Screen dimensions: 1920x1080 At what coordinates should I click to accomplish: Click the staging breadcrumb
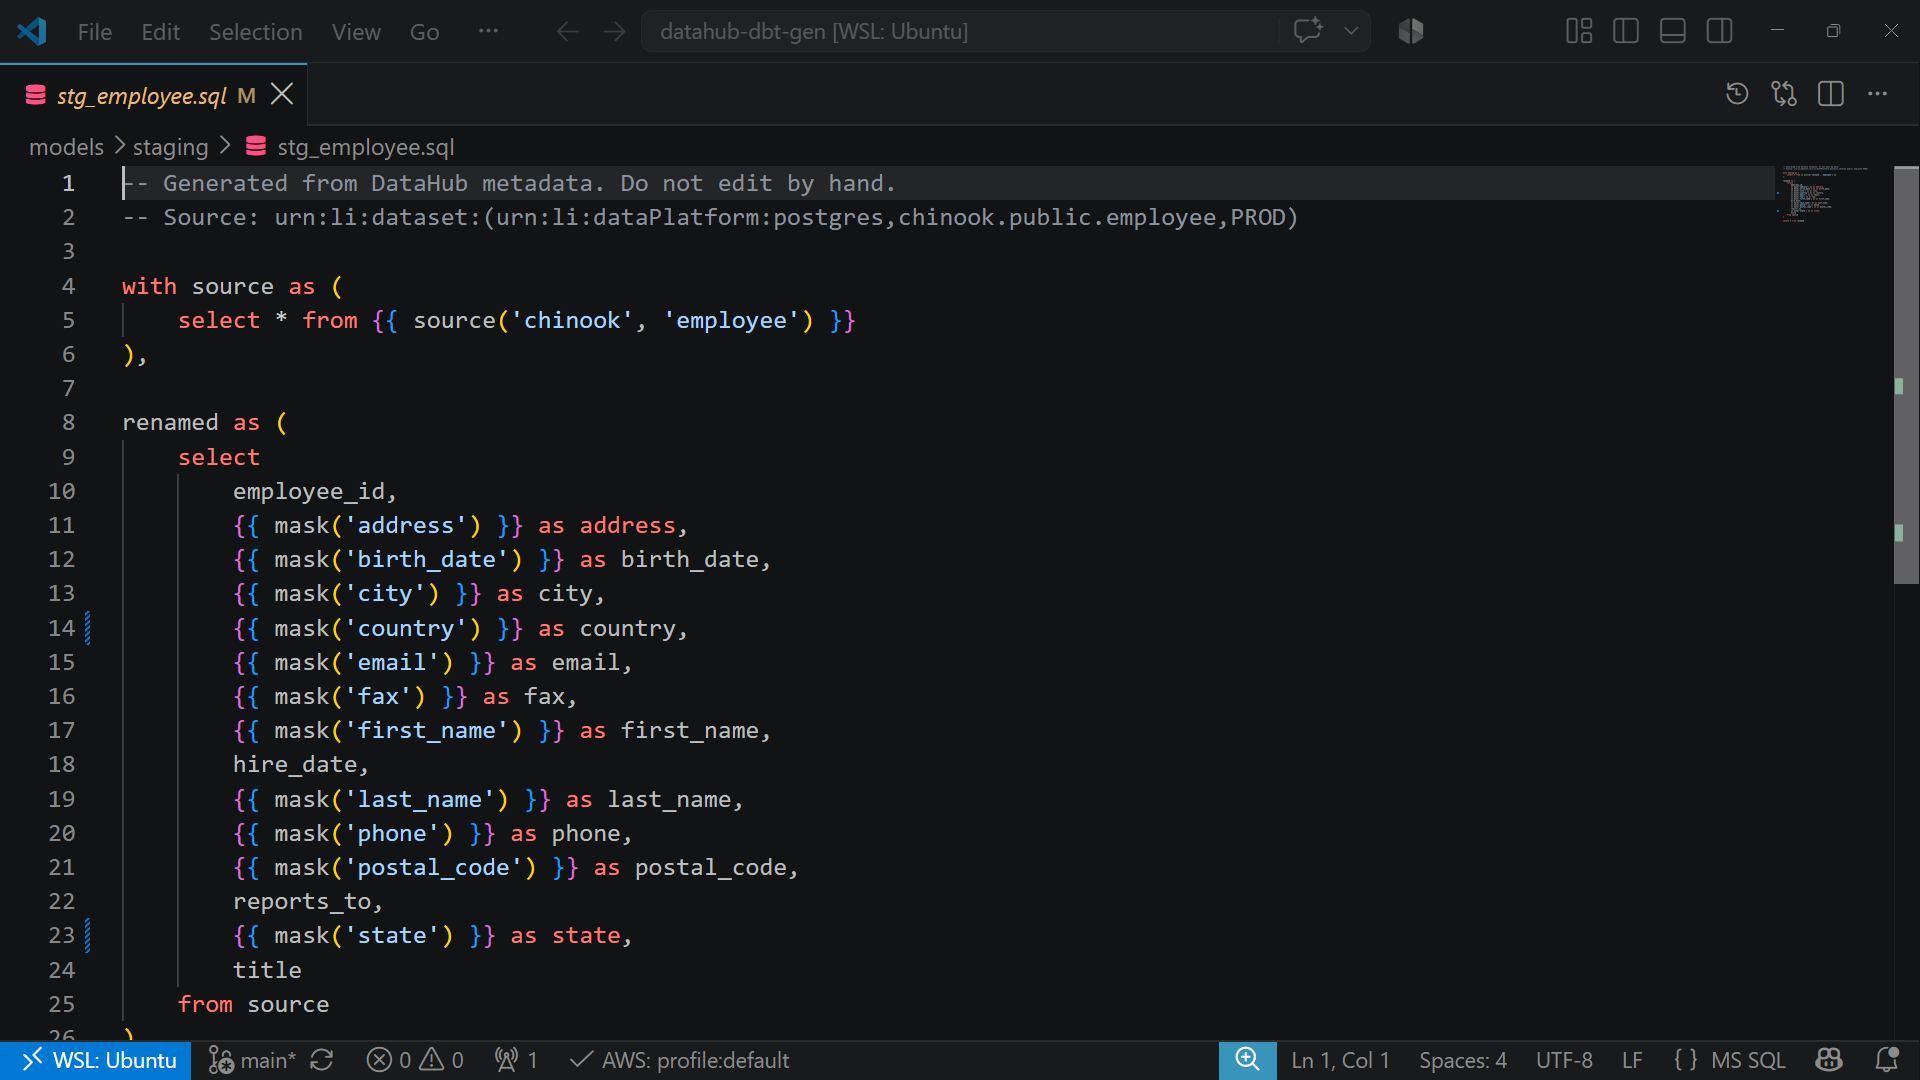click(x=170, y=147)
